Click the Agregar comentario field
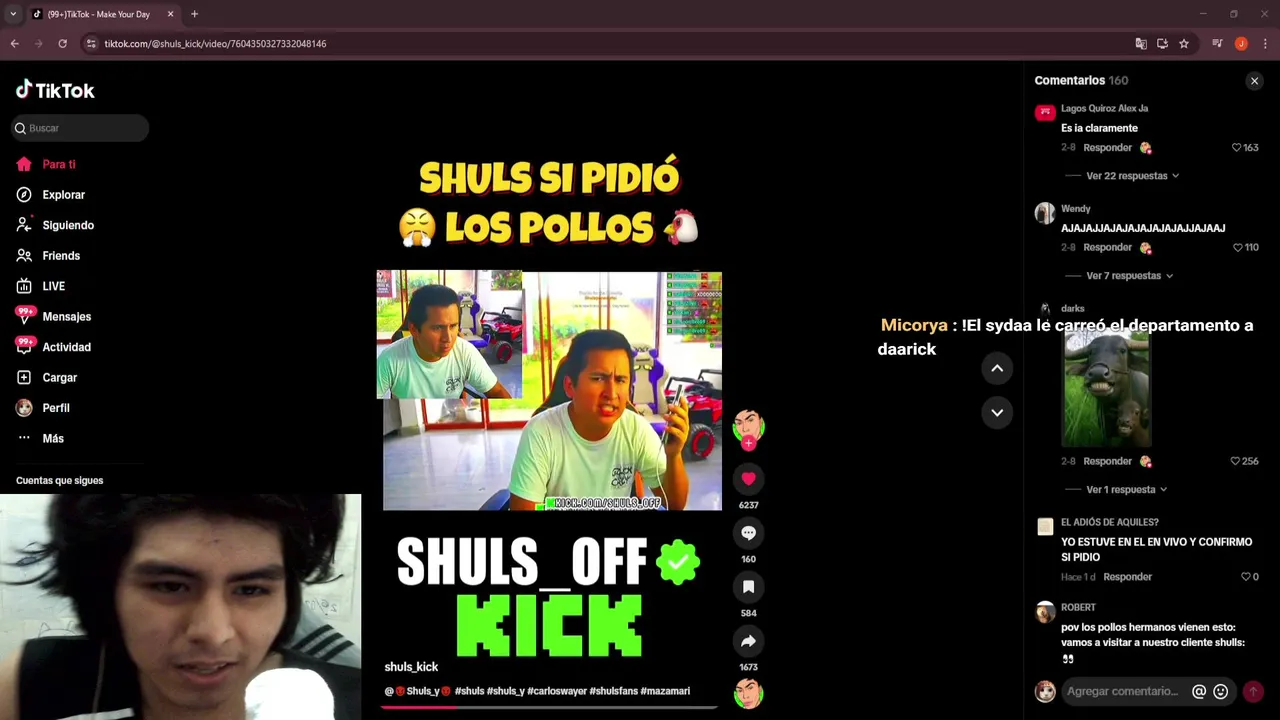The image size is (1280, 720). 1123,691
